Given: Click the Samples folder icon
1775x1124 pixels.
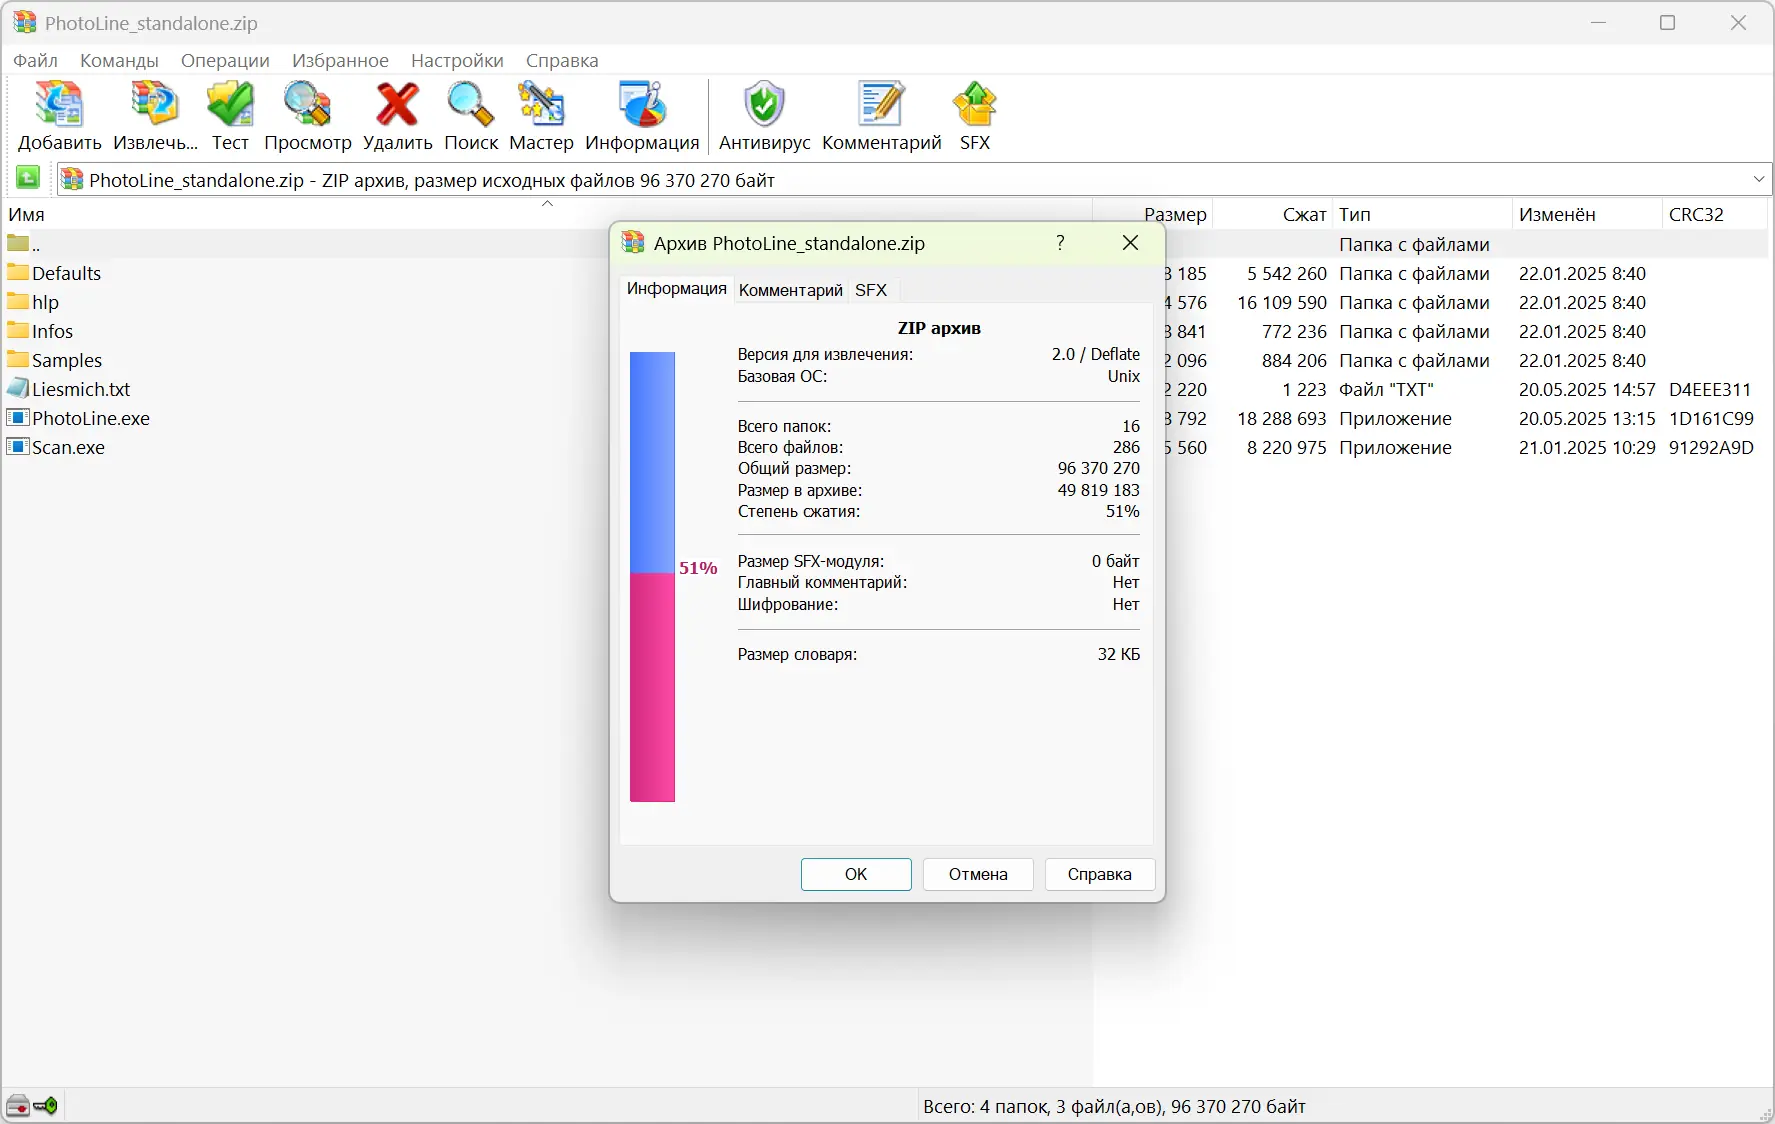Looking at the screenshot, I should [18, 359].
